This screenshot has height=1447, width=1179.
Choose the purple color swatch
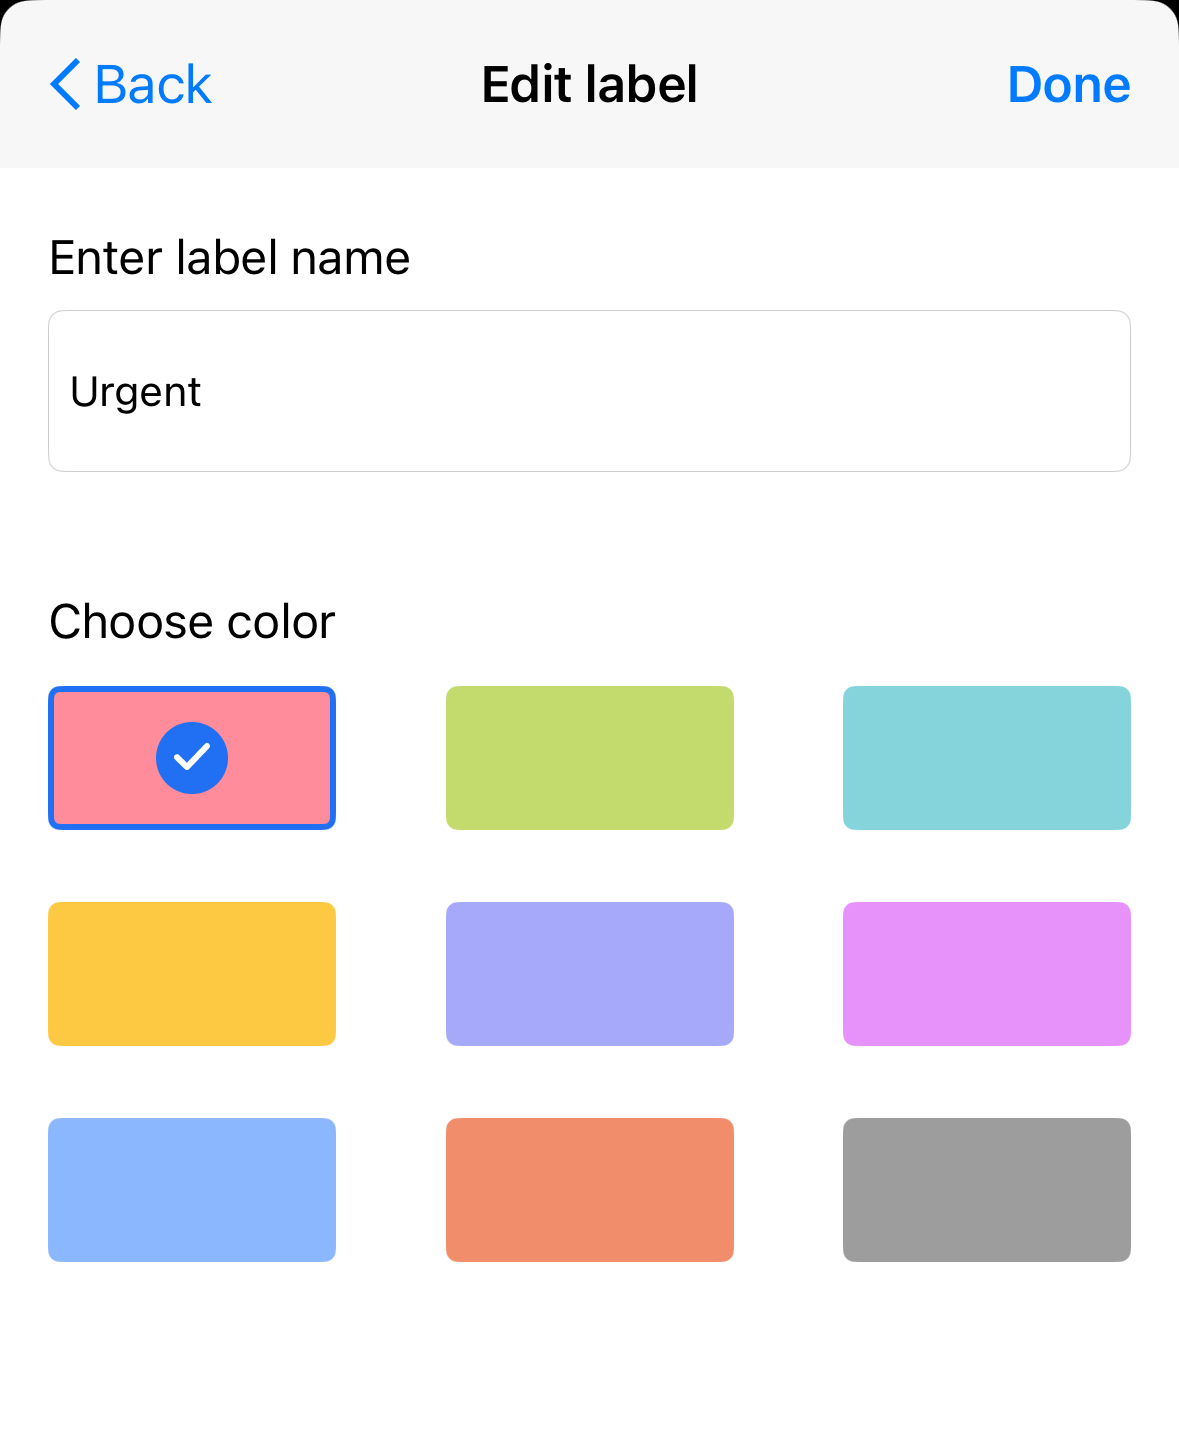click(x=589, y=973)
